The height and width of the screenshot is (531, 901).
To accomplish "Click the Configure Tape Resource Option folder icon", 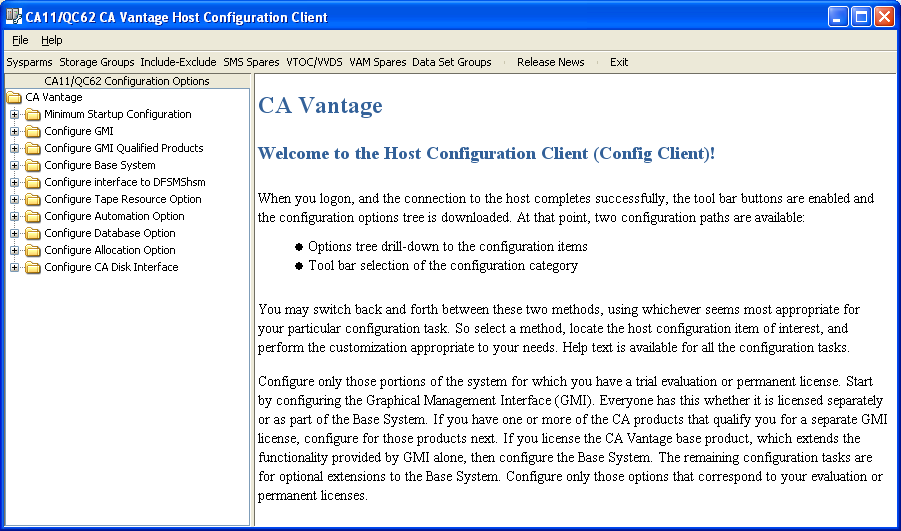I will (x=33, y=199).
